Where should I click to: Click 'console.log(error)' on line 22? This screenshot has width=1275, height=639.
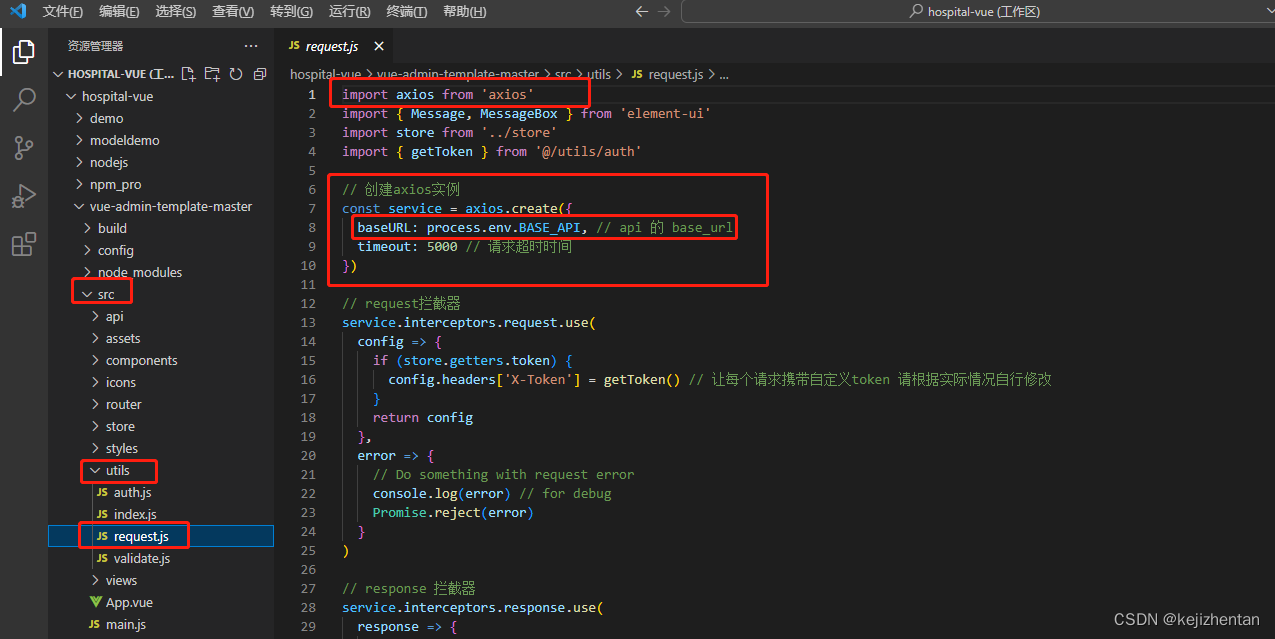click(x=442, y=493)
